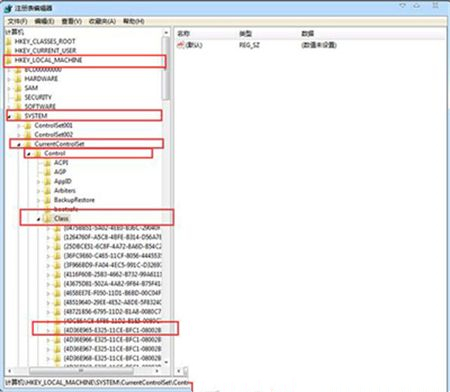Click the SAM folder icon

click(x=19, y=88)
